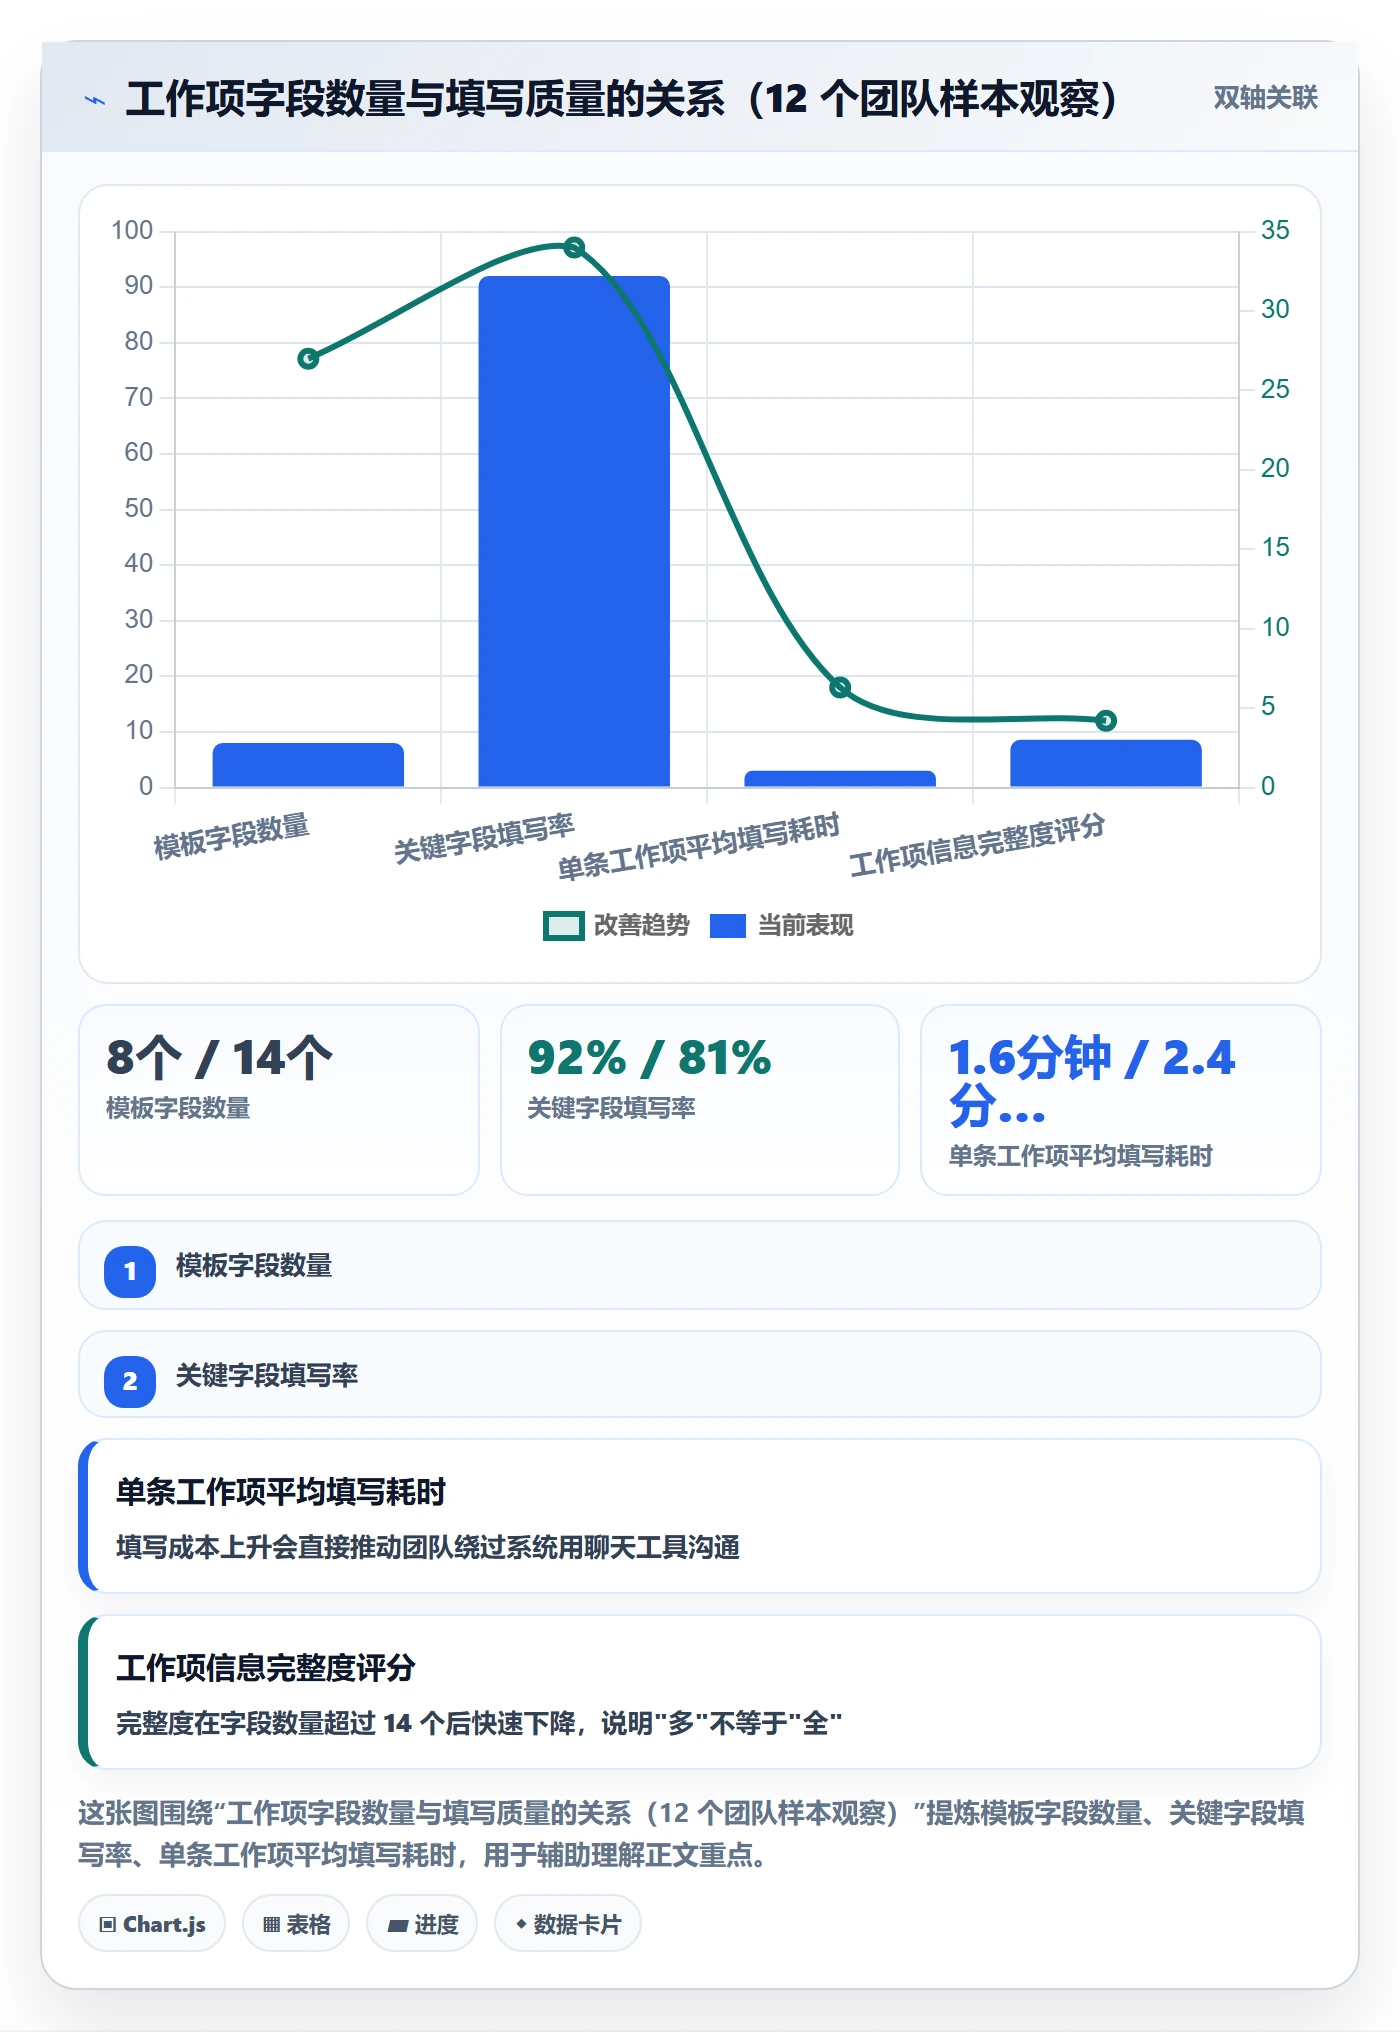
Task: Click 模板字段数量 label under 8个 / 14个
Action: click(178, 1108)
